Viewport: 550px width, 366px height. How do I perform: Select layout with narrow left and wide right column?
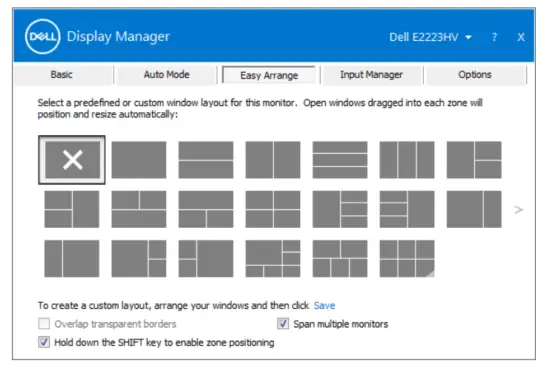point(72,259)
